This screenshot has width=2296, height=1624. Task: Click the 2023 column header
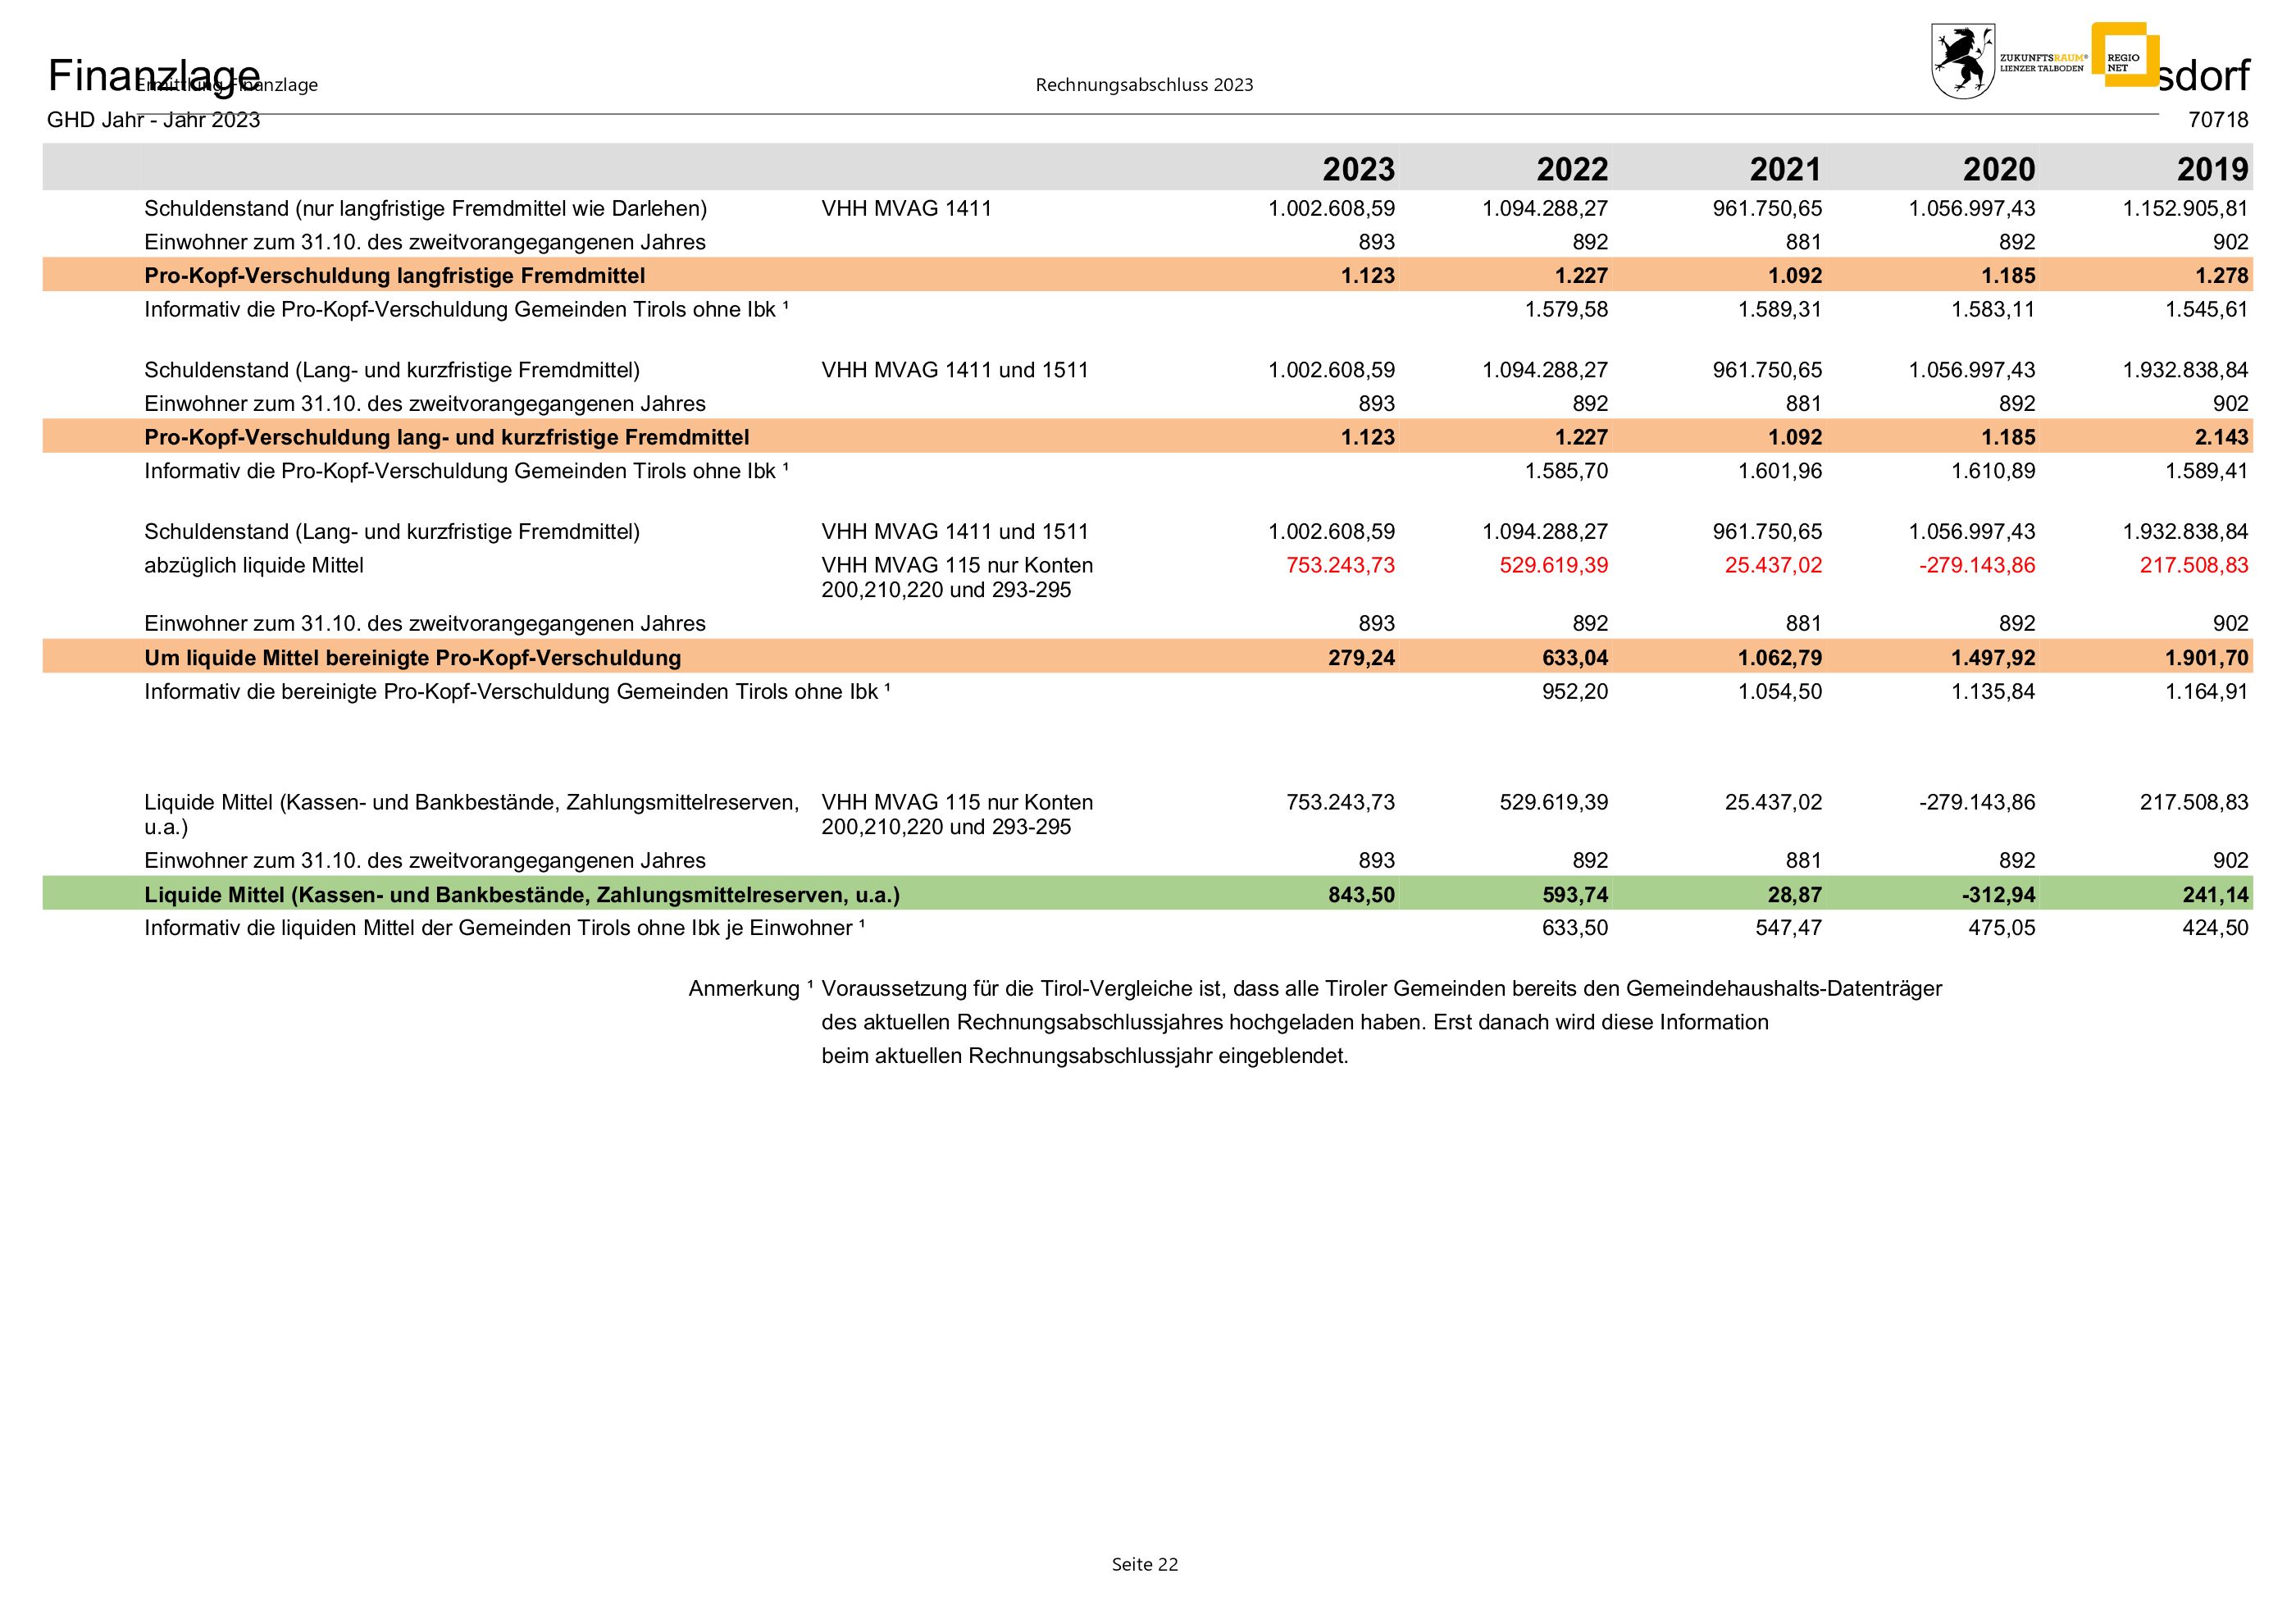click(1358, 168)
